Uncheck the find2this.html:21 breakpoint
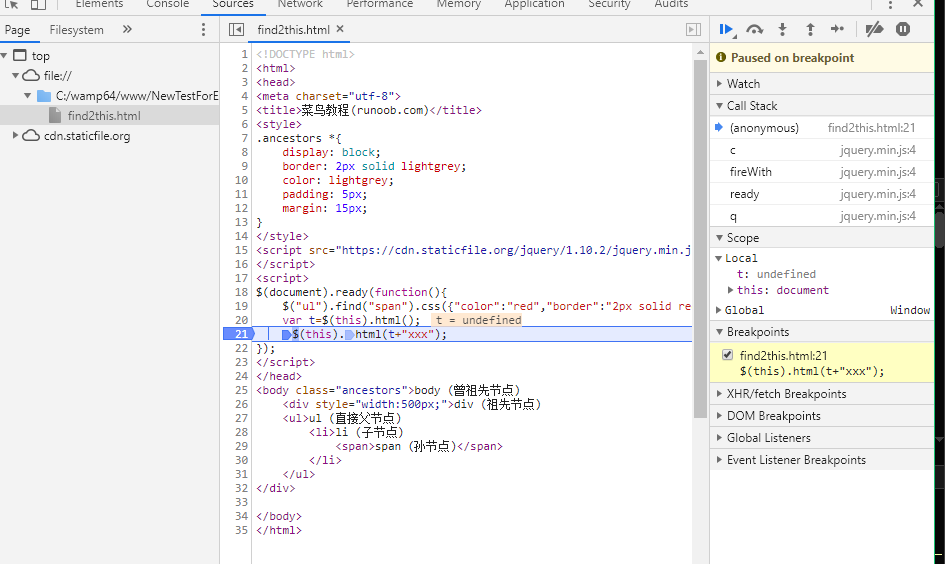Screen dimensions: 945x564 [727, 355]
